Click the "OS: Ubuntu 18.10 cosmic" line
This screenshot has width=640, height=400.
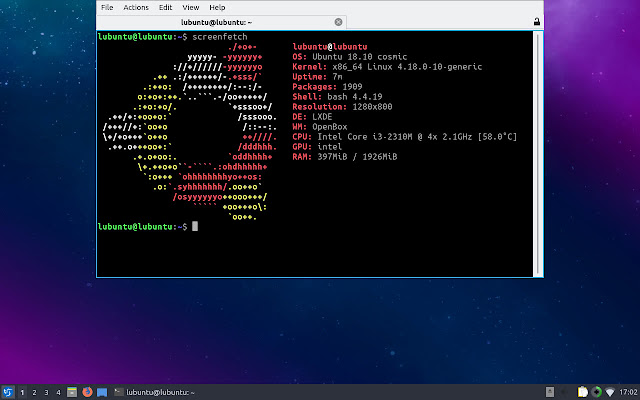[349, 57]
